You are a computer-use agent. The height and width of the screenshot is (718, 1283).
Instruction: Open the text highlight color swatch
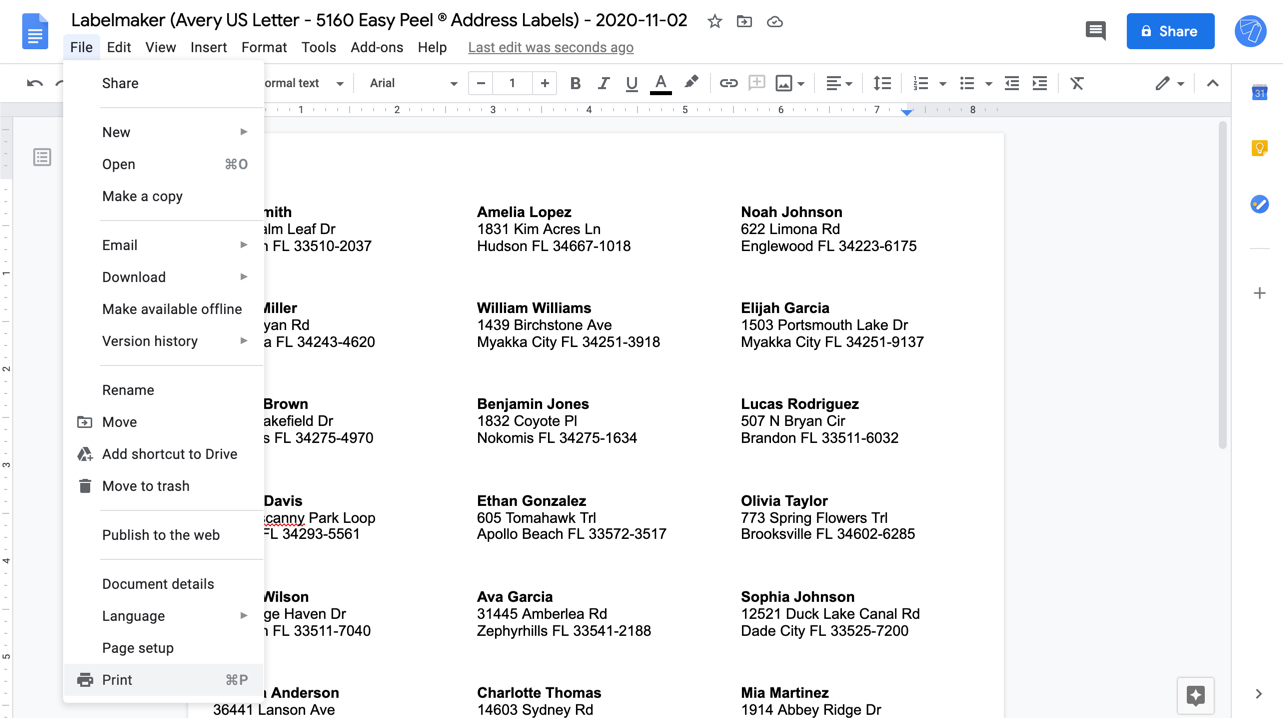[x=691, y=83]
